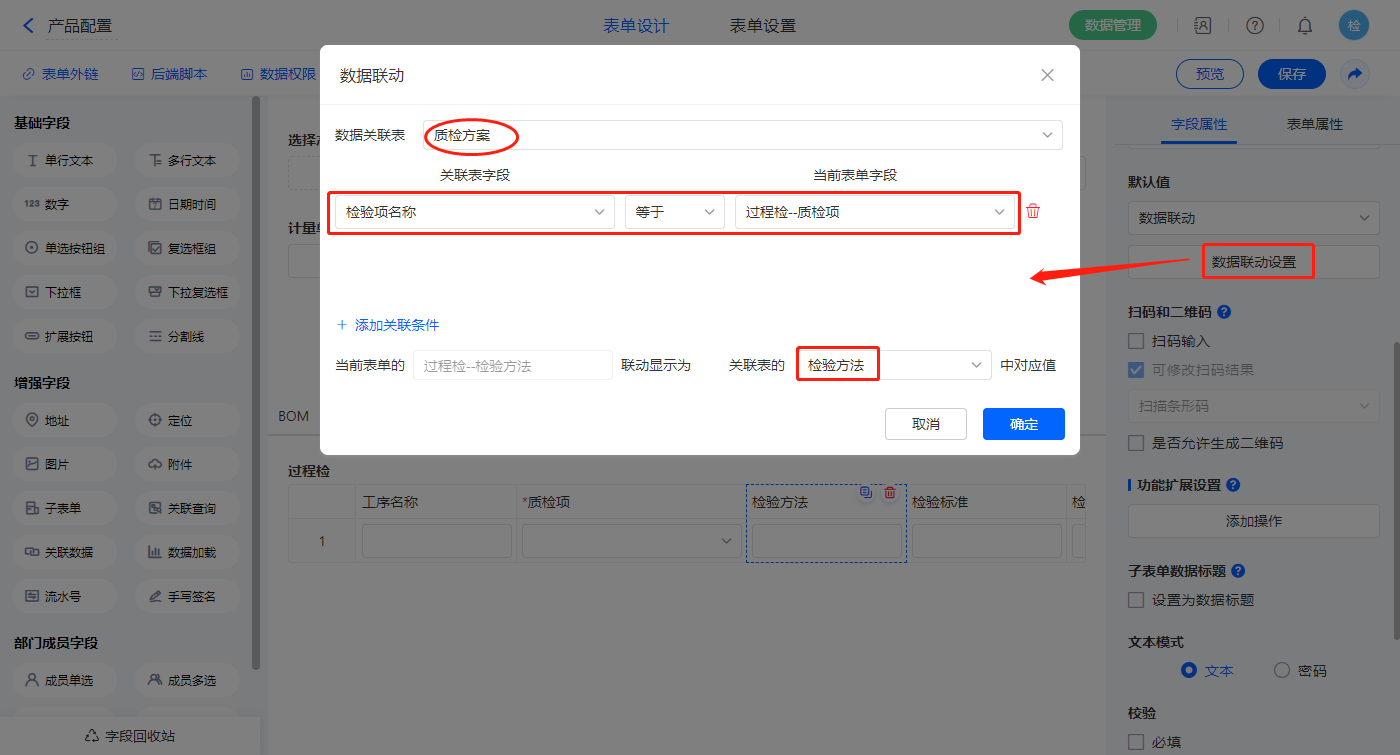
Task: Click the help question mark icon in header
Action: [x=1254, y=25]
